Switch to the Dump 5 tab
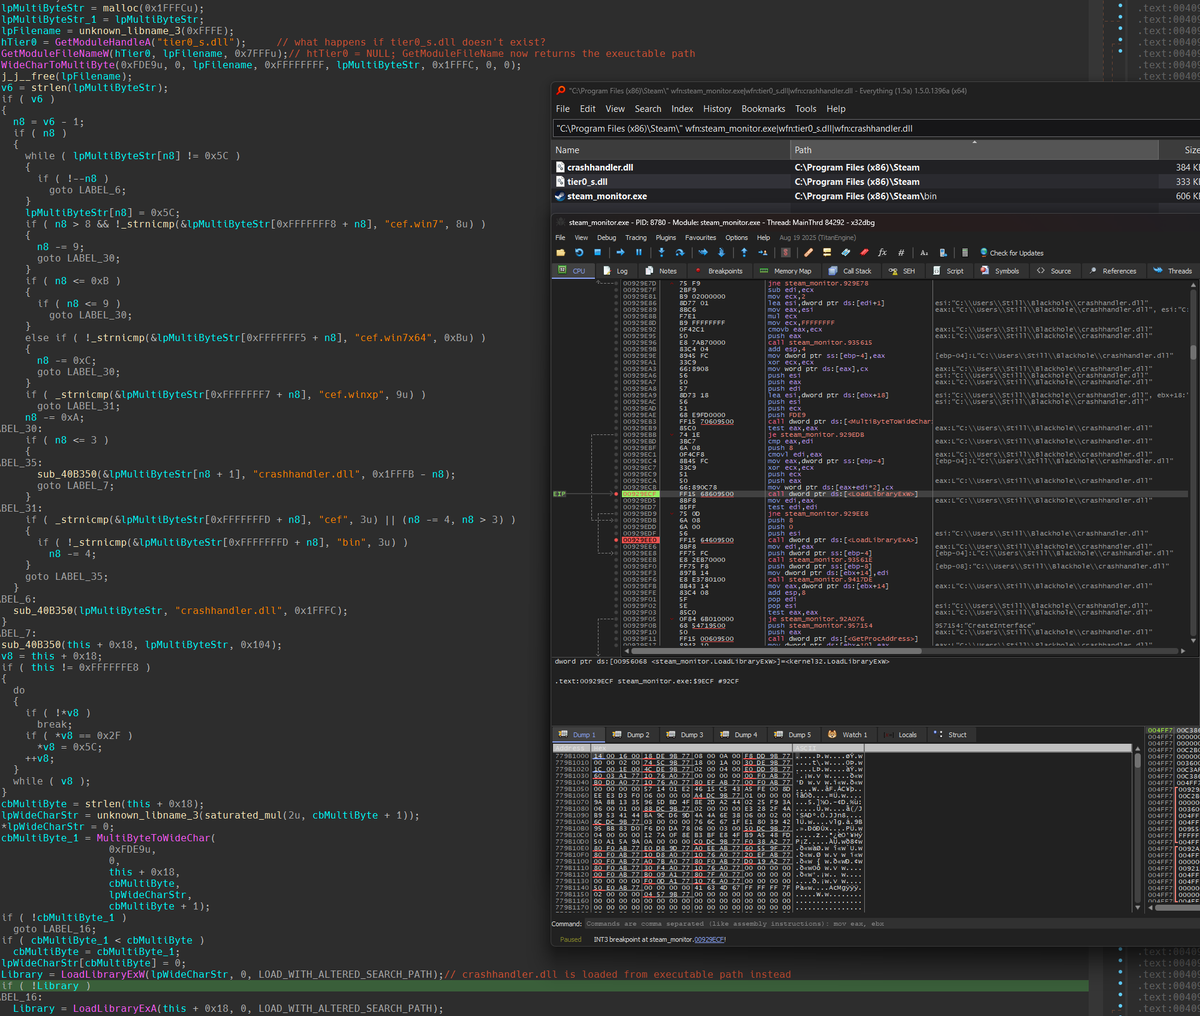Viewport: 1200px width, 1016px height. pos(793,735)
